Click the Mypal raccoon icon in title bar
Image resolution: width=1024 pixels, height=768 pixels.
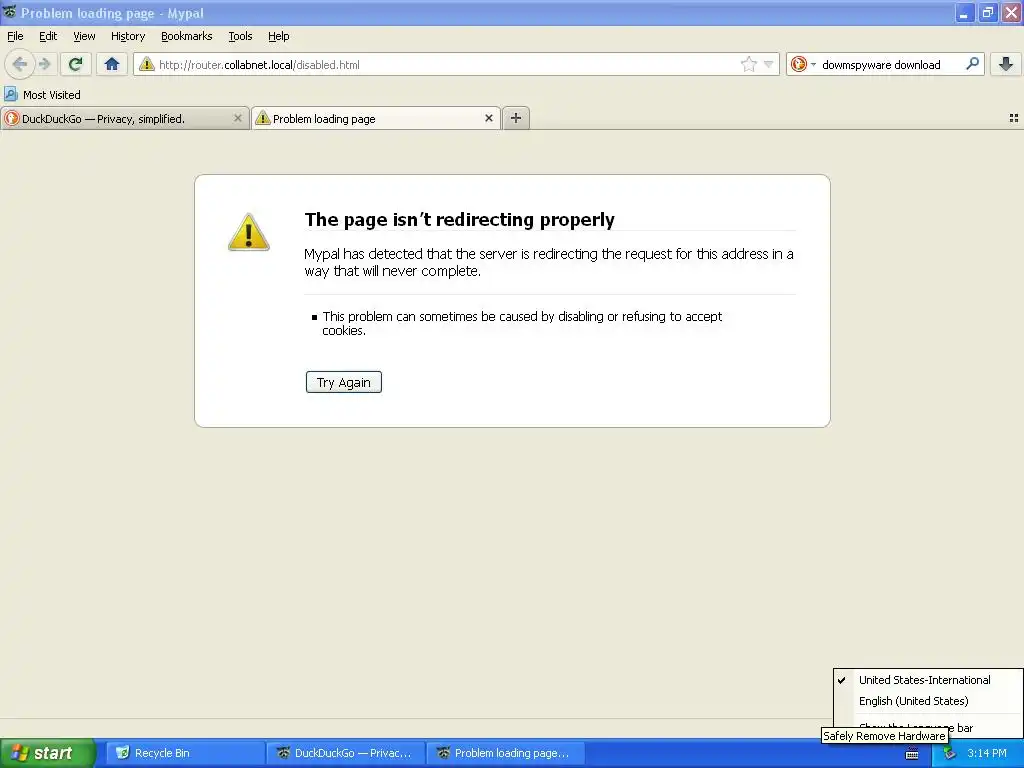[x=10, y=12]
